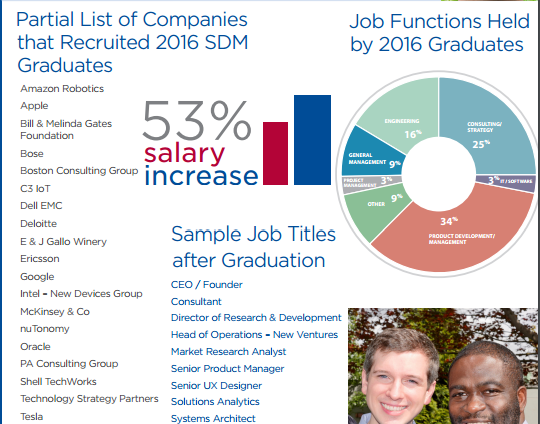Click the graduates photo thumbnail
This screenshot has height=424, width=540.
point(442,366)
